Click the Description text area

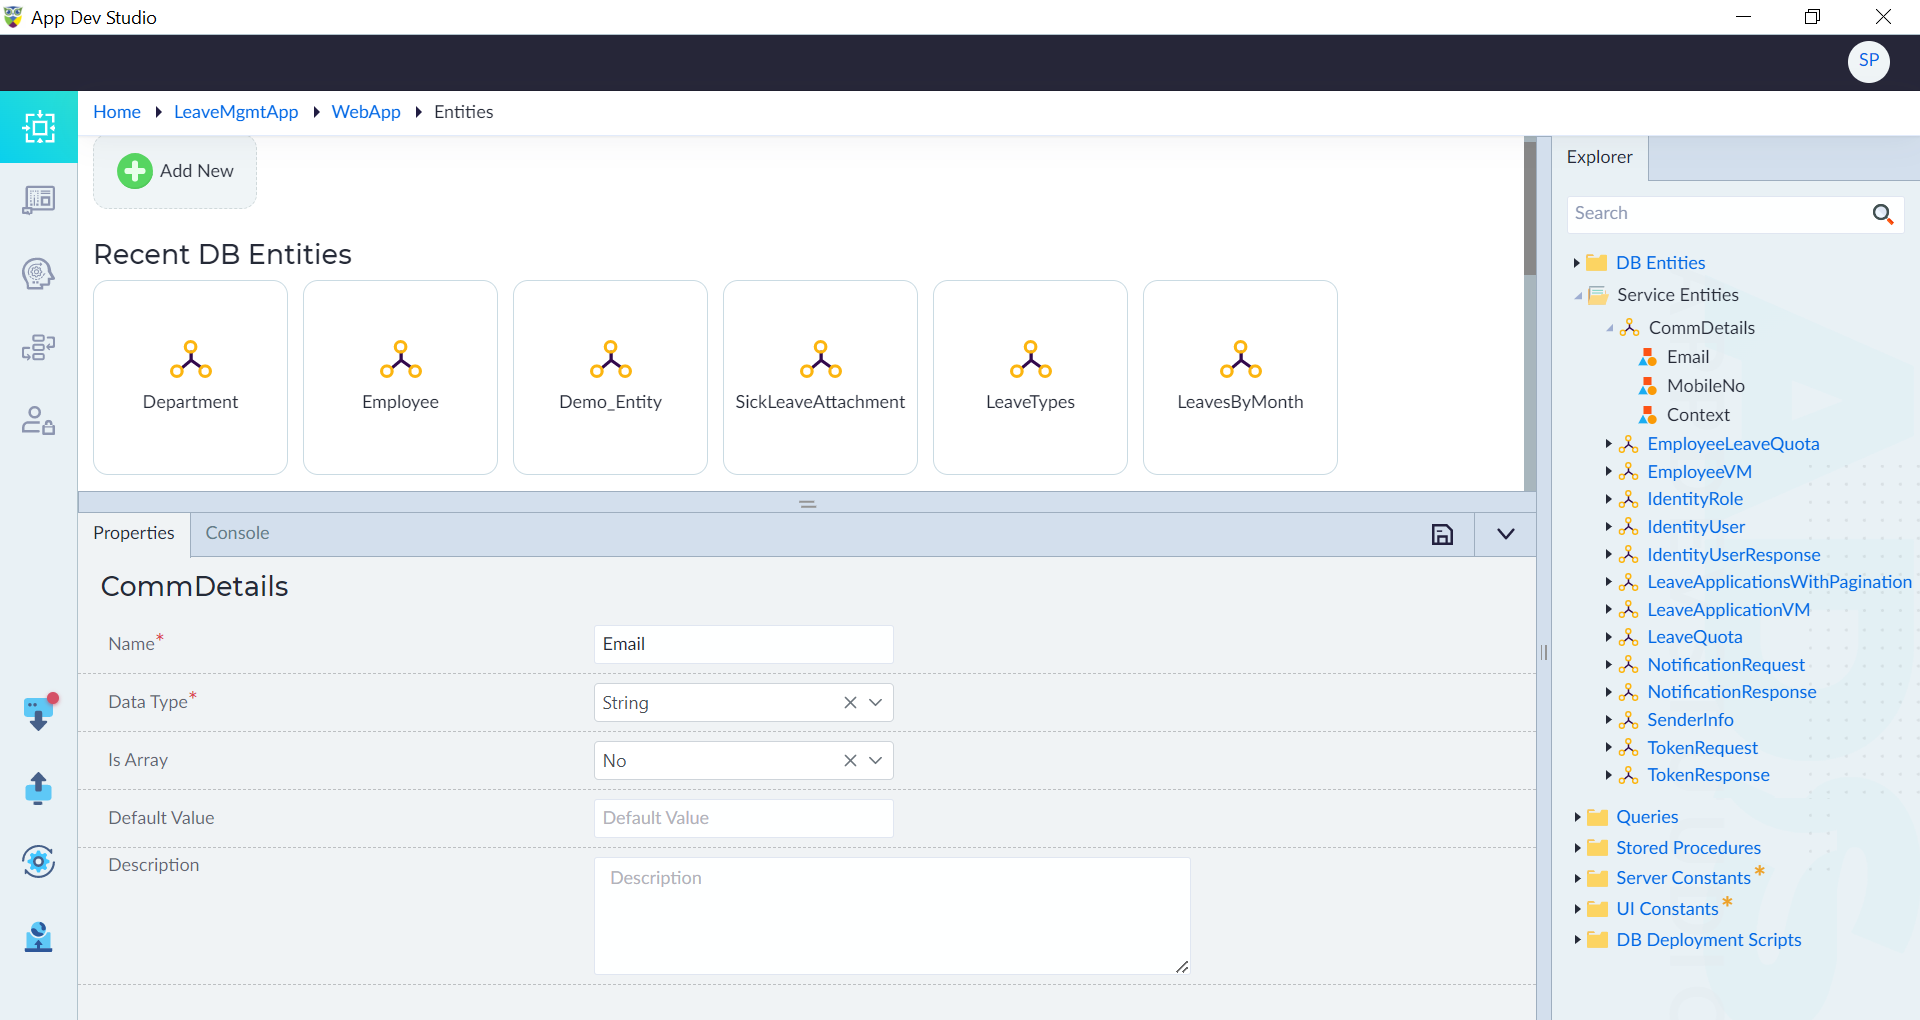[x=892, y=916]
